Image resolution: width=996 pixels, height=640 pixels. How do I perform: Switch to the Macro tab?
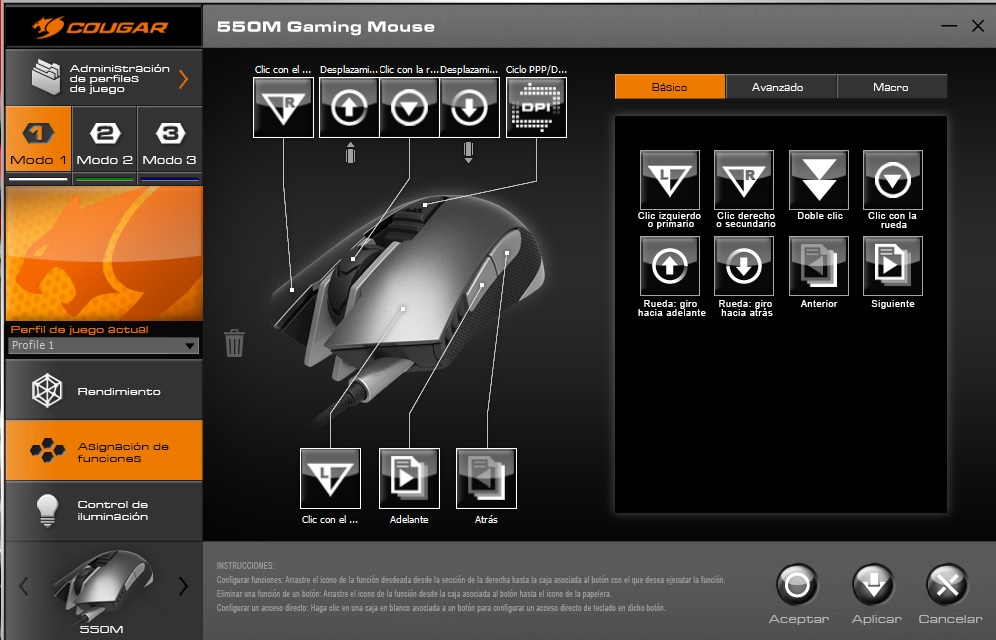pos(890,87)
